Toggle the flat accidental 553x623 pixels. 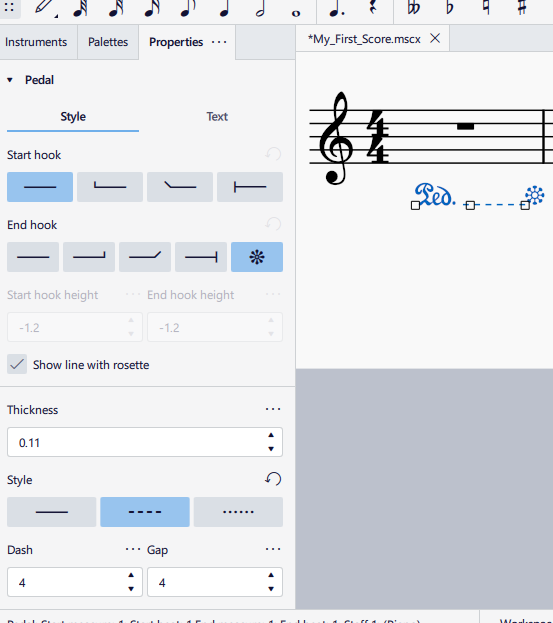[x=450, y=8]
